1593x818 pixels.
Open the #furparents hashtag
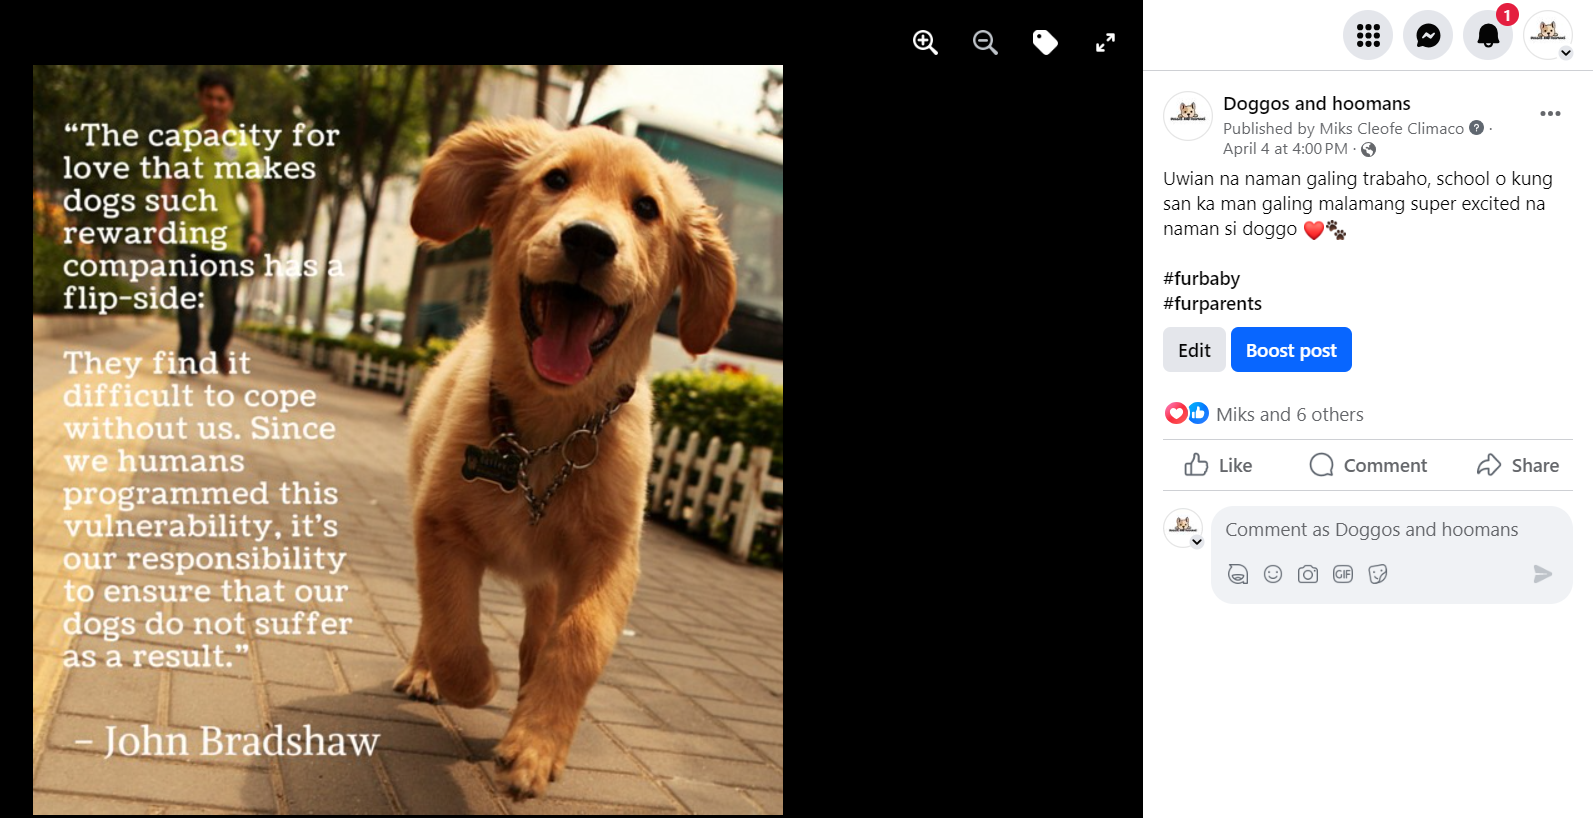coord(1212,303)
